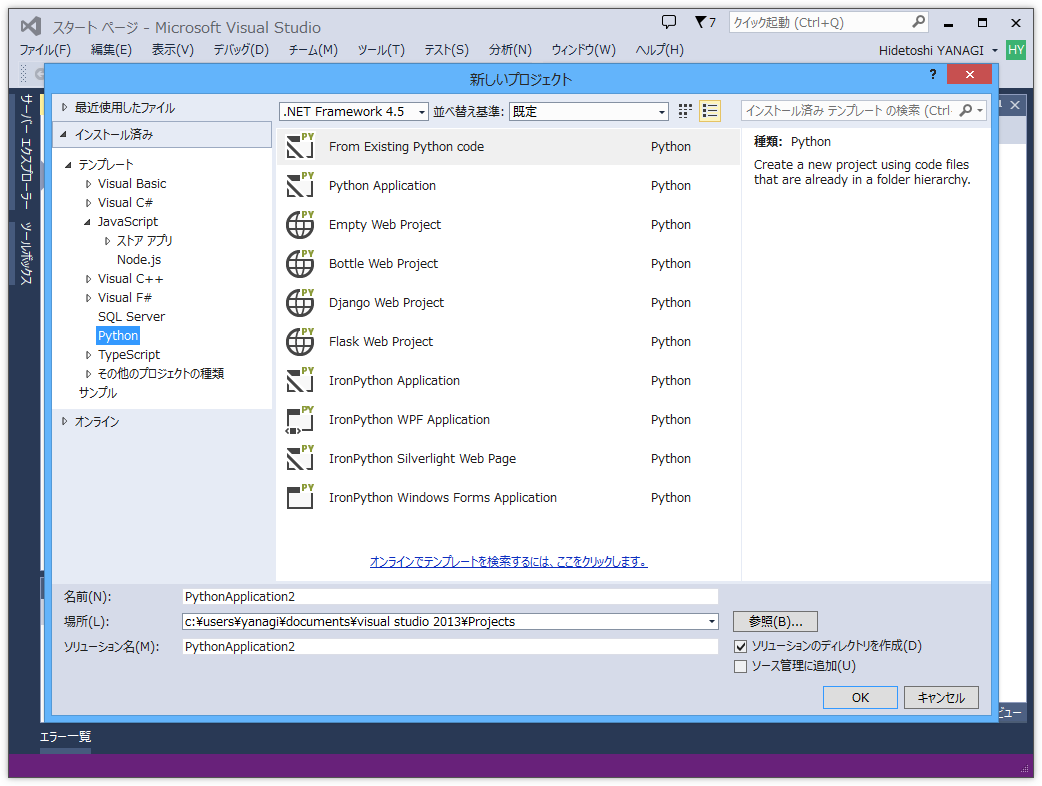Open the ツールボックス side tab
The image size is (1042, 786).
(26, 253)
